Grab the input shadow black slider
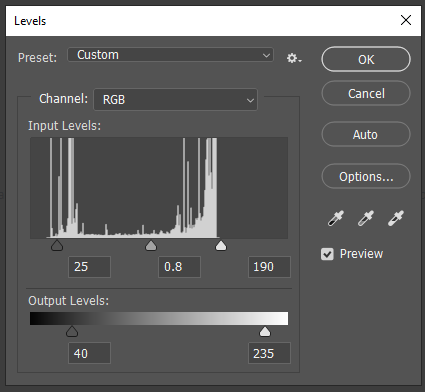Screen dimensions: 425x392 57,246
